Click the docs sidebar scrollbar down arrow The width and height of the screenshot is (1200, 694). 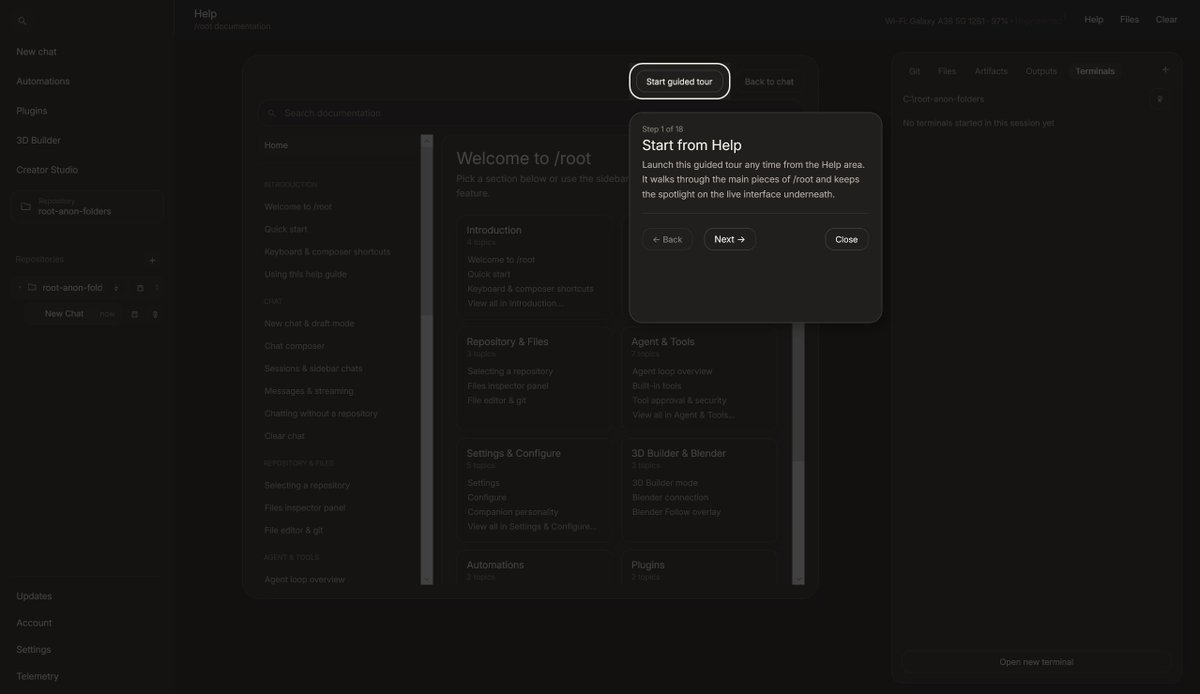point(427,579)
